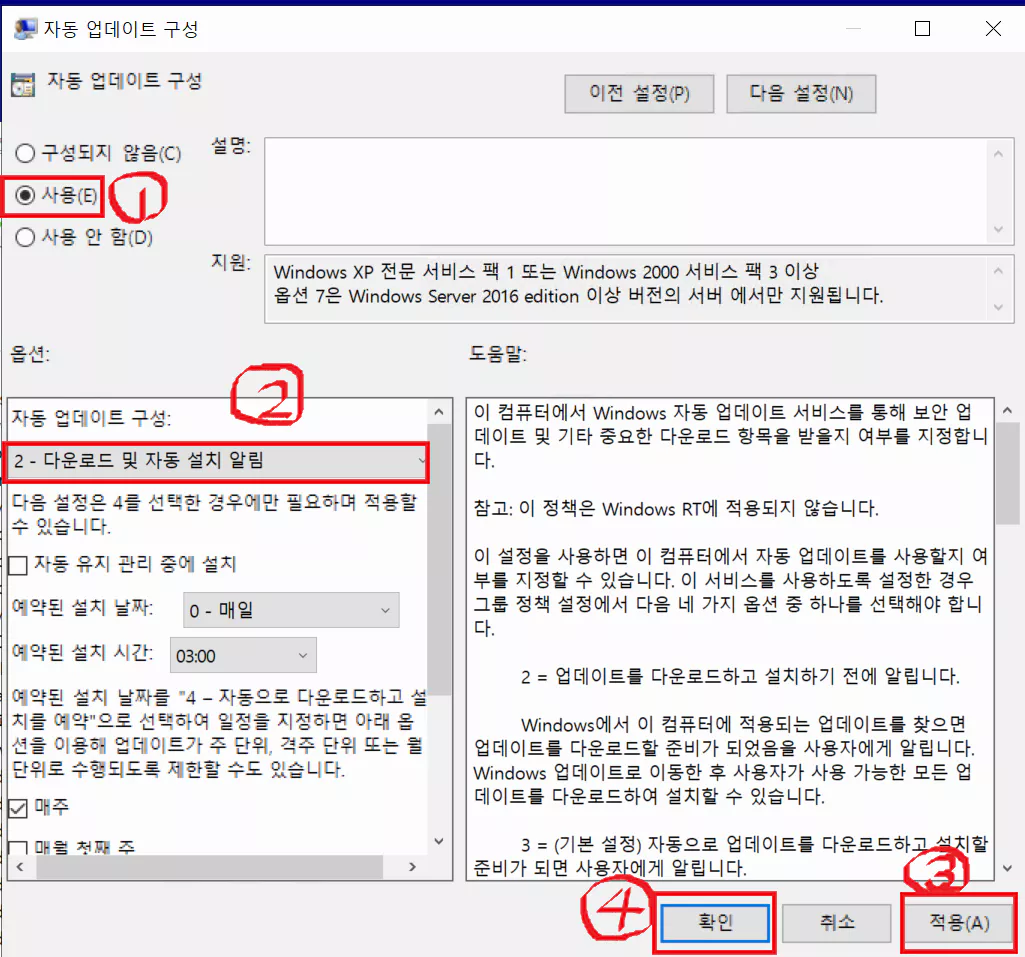Select the 구성되지 않음(C) radio option
The image size is (1025, 957).
[23, 152]
